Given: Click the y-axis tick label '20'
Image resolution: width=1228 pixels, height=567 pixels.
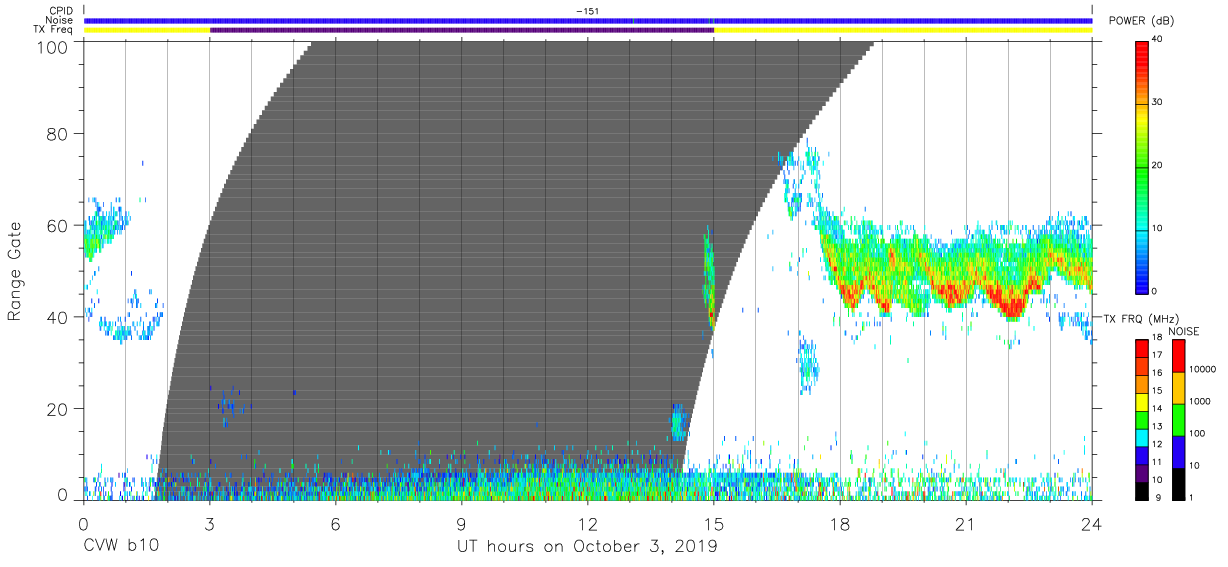Looking at the screenshot, I should pos(57,409).
